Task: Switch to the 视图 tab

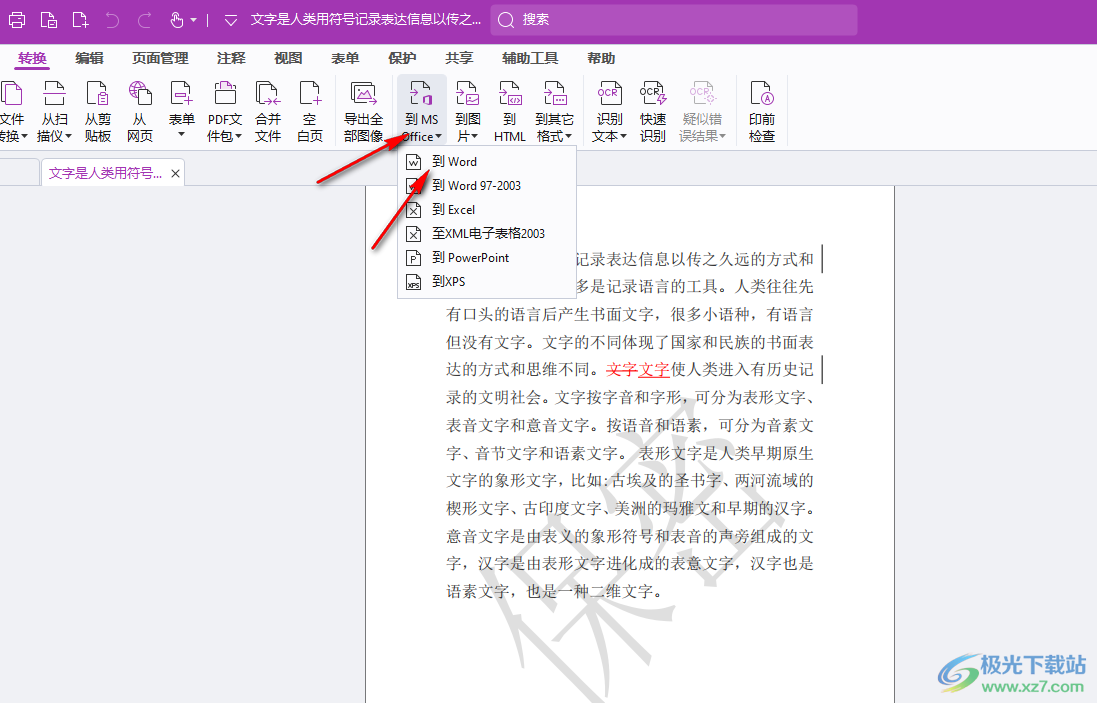Action: (288, 58)
